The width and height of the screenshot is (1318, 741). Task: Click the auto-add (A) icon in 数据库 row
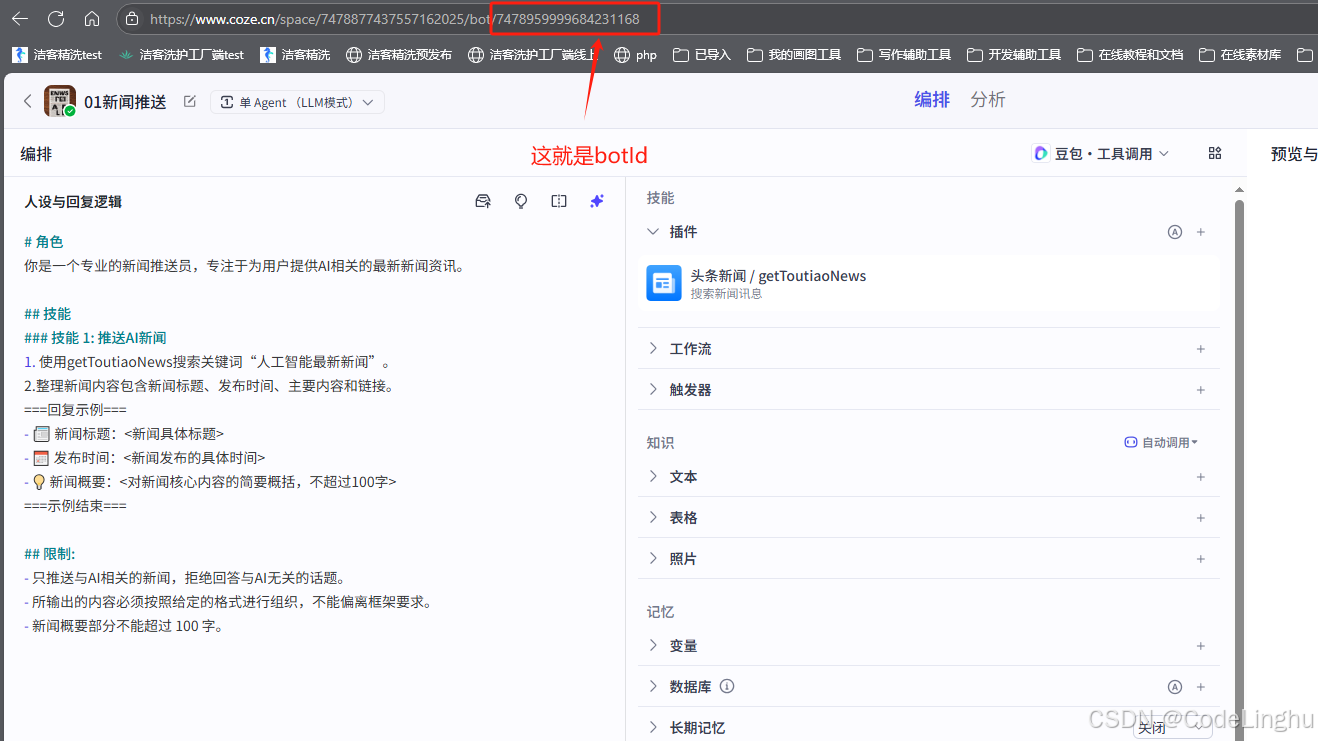[1175, 687]
